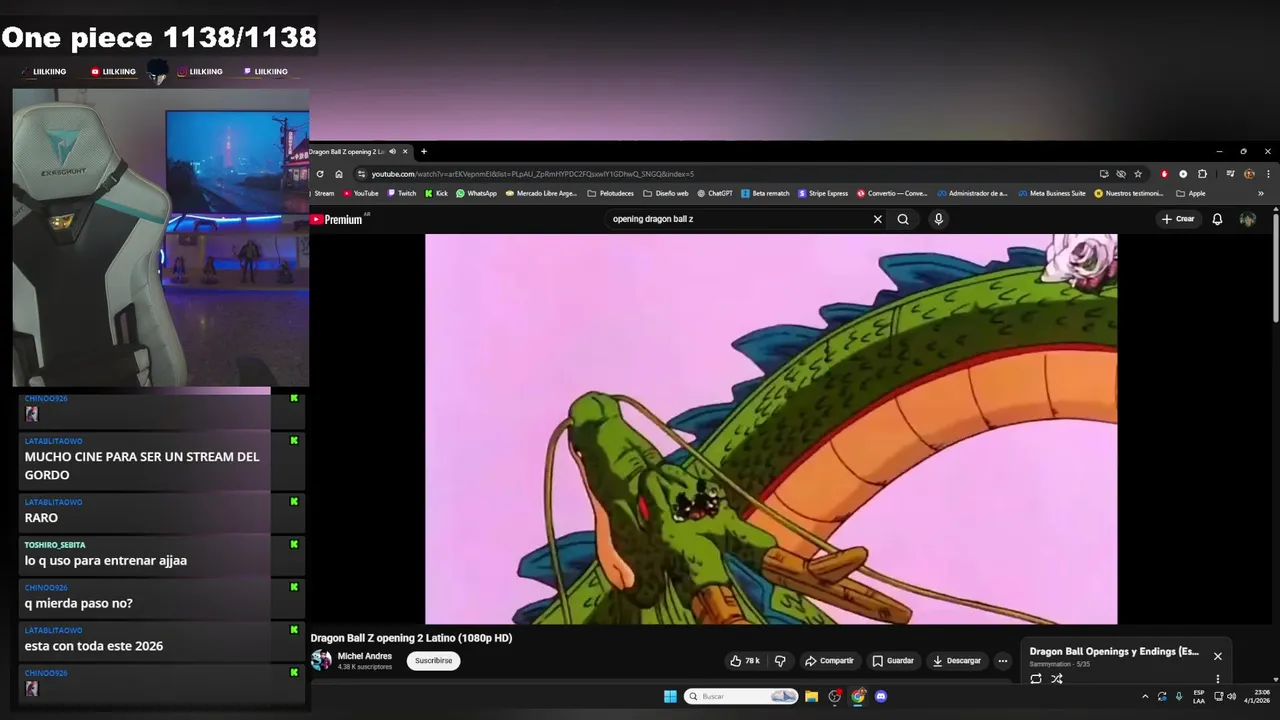Open Dragon Ball Openings y Endings playlist title
1280x720 pixels.
click(x=1114, y=652)
